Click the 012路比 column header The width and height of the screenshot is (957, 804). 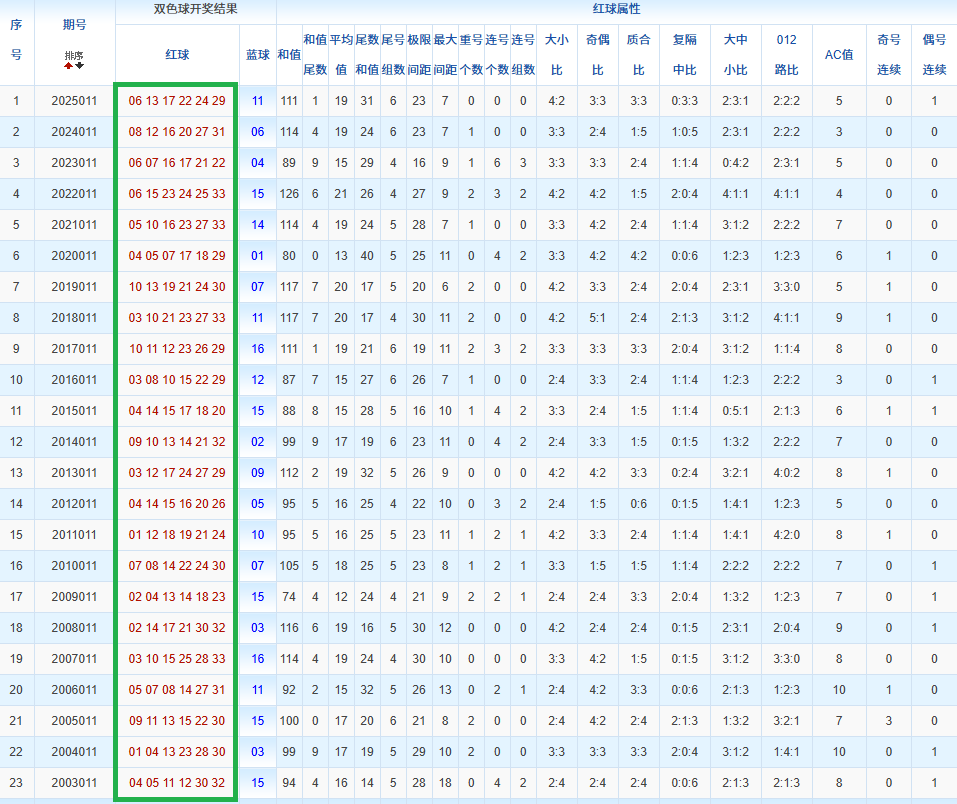click(x=786, y=54)
